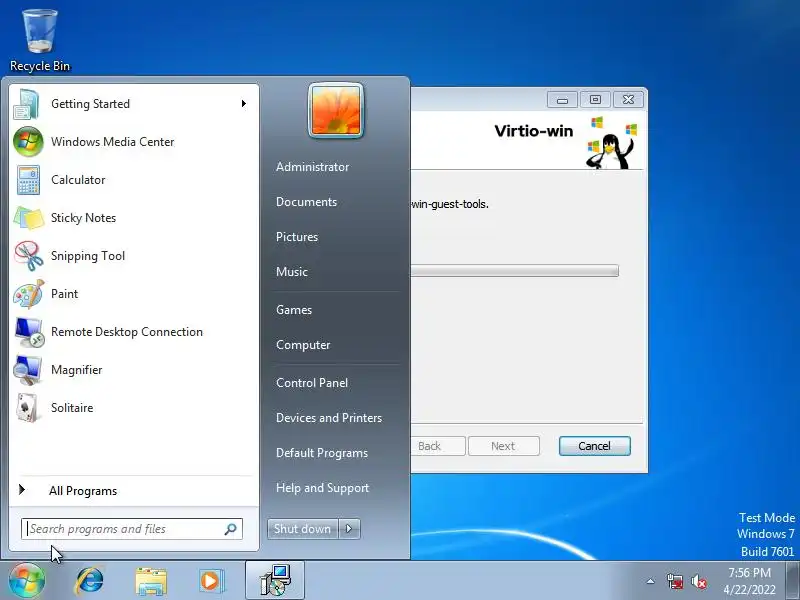
Task: Minimize the Virtio-win installer window
Action: (x=562, y=100)
